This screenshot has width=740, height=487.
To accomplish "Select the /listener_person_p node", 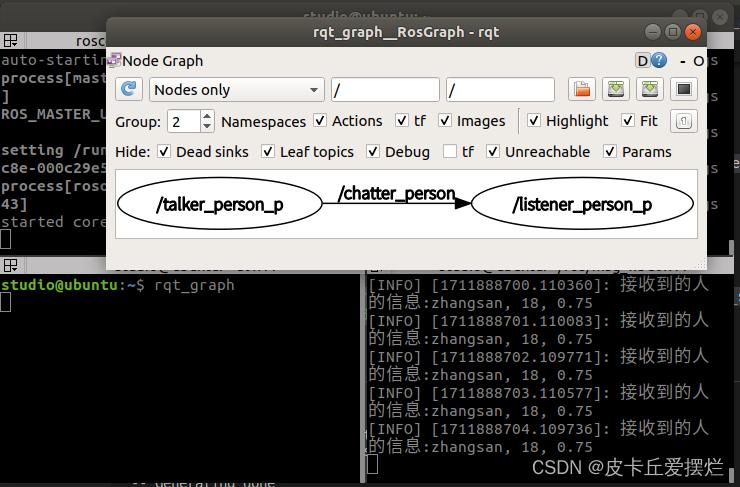I will tap(582, 204).
